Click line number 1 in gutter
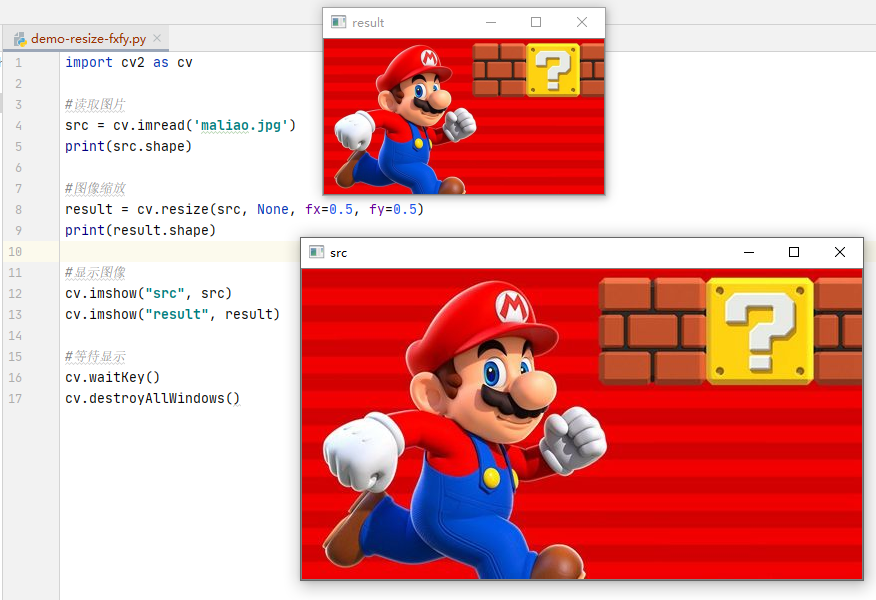This screenshot has width=876, height=600. coord(18,63)
